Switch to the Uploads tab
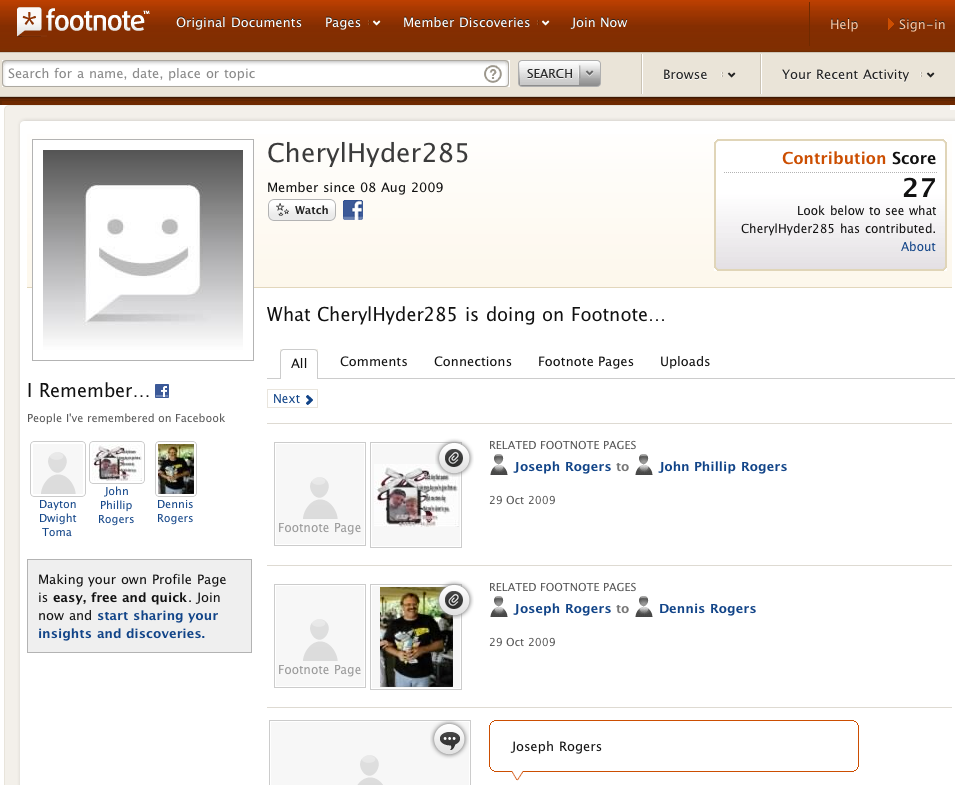 click(x=685, y=362)
